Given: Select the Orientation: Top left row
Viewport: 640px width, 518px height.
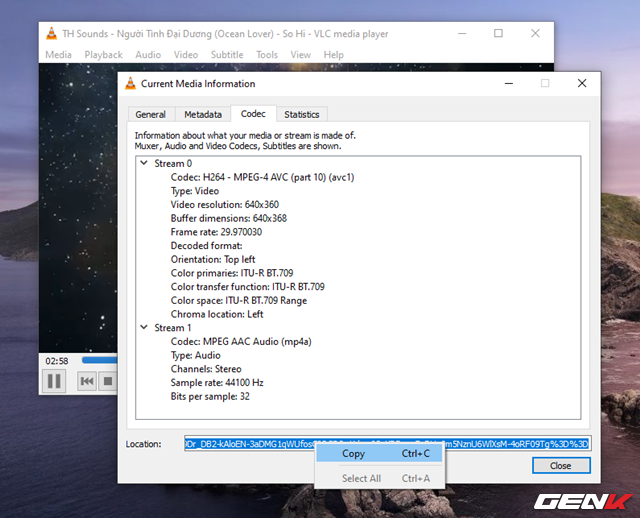Looking at the screenshot, I should [x=213, y=259].
